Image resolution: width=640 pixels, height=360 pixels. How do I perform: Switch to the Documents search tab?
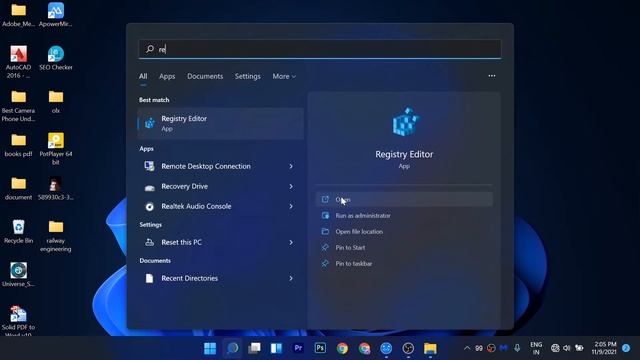(x=205, y=76)
